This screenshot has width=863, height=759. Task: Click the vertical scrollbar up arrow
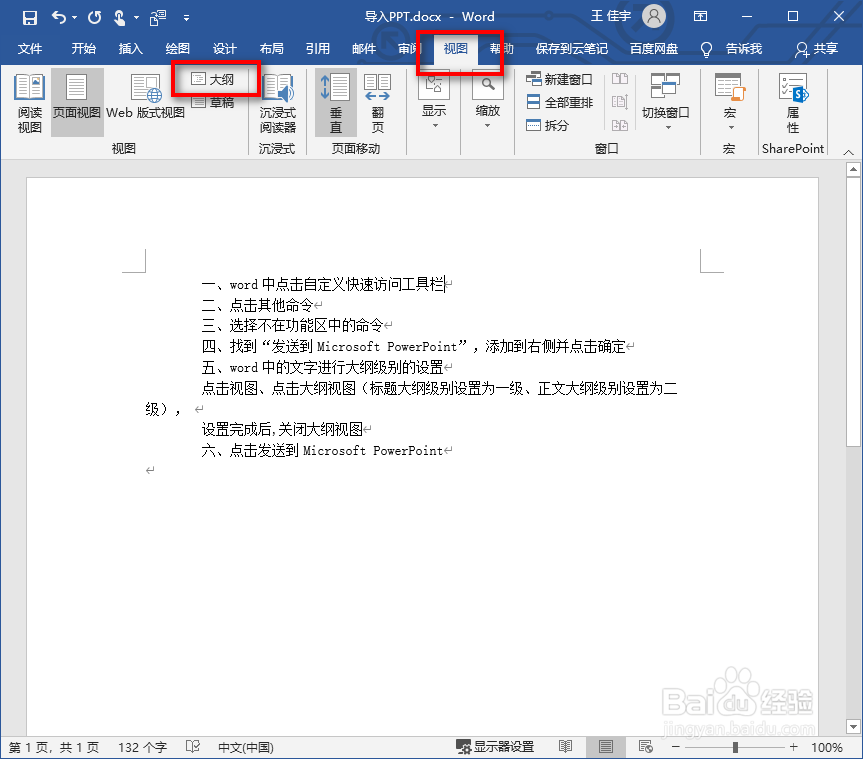pyautogui.click(x=853, y=170)
